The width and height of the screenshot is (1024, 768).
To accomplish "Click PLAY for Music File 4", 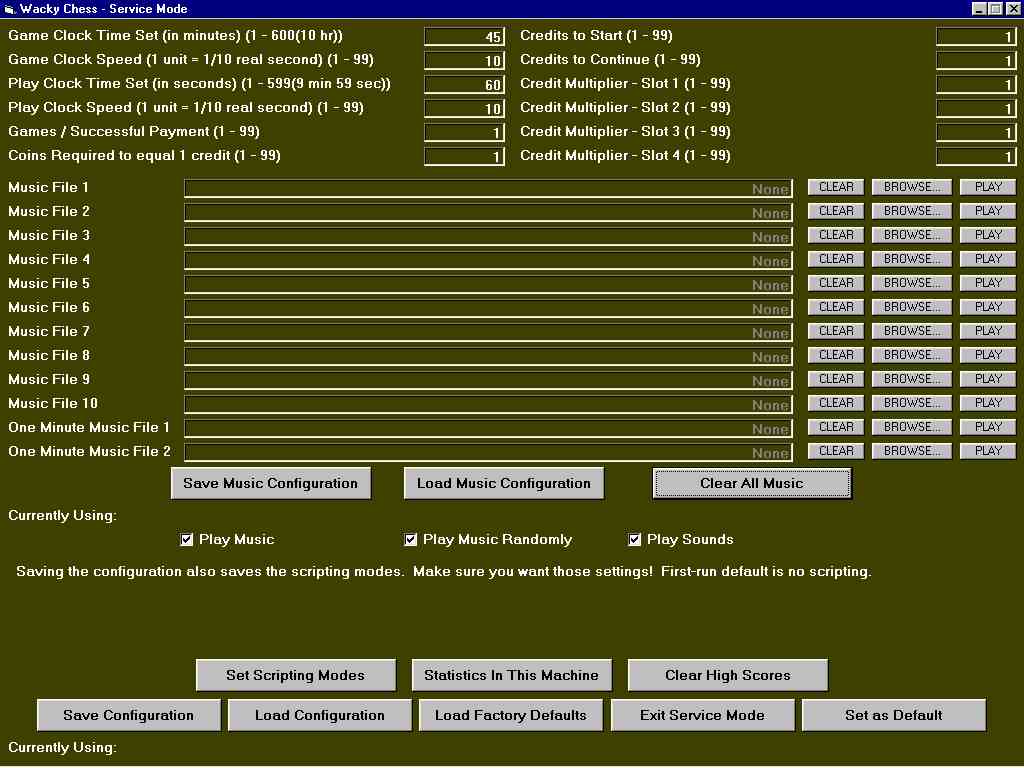I will click(988, 259).
